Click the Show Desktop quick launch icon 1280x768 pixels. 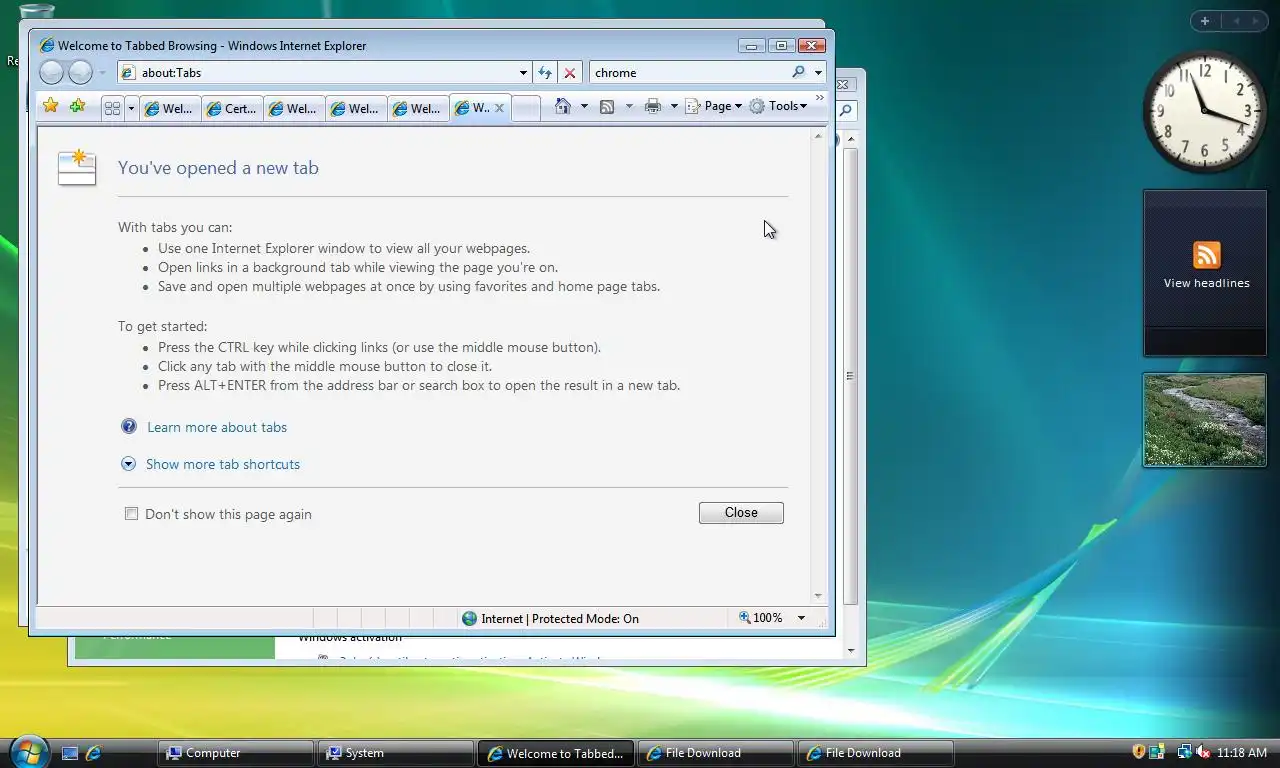point(70,753)
